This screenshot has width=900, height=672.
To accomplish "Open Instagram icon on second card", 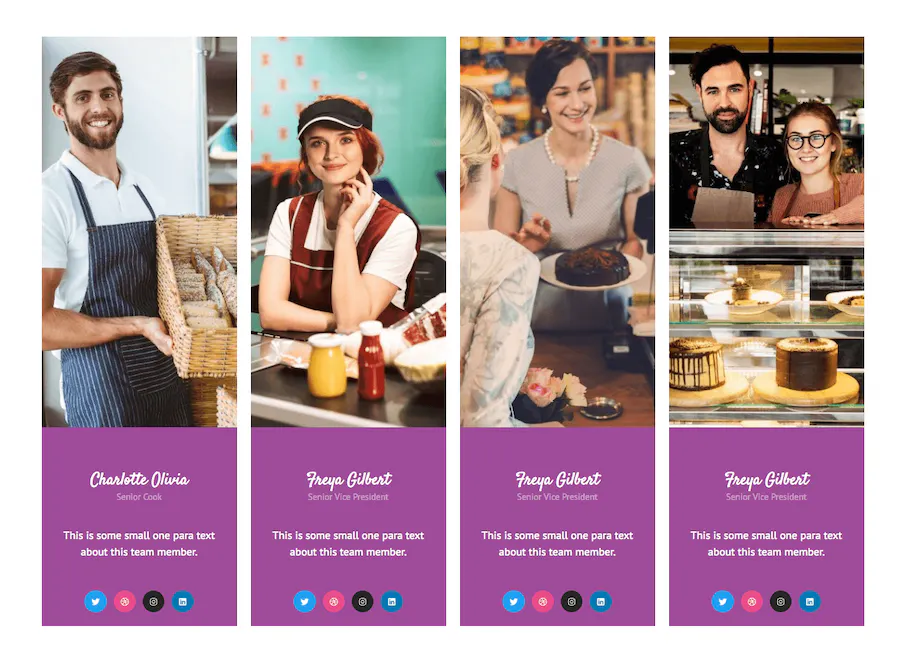I will coord(362,601).
